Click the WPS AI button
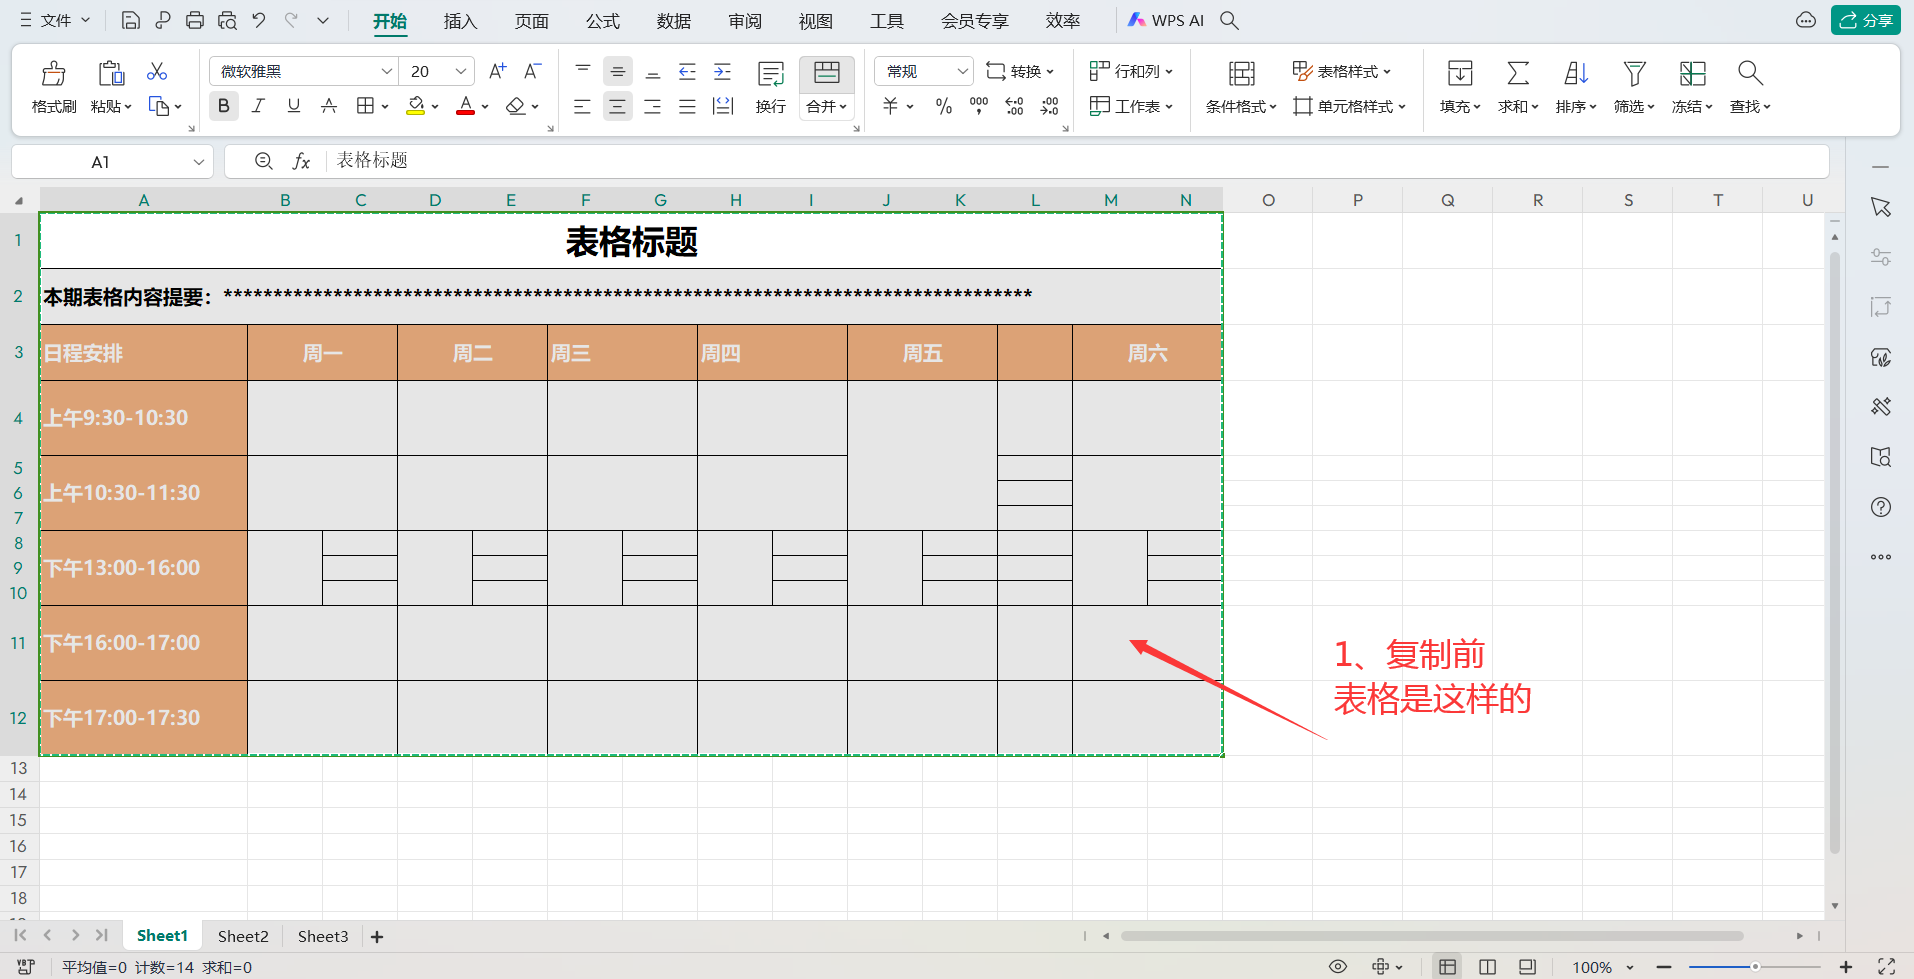 [1166, 20]
